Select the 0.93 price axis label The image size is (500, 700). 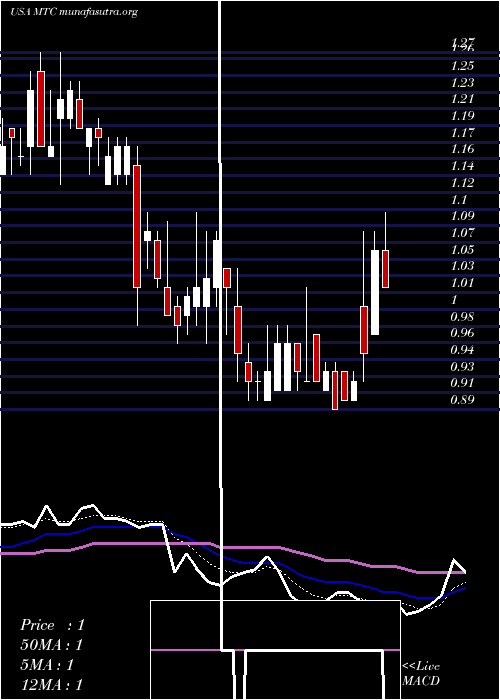(x=462, y=367)
